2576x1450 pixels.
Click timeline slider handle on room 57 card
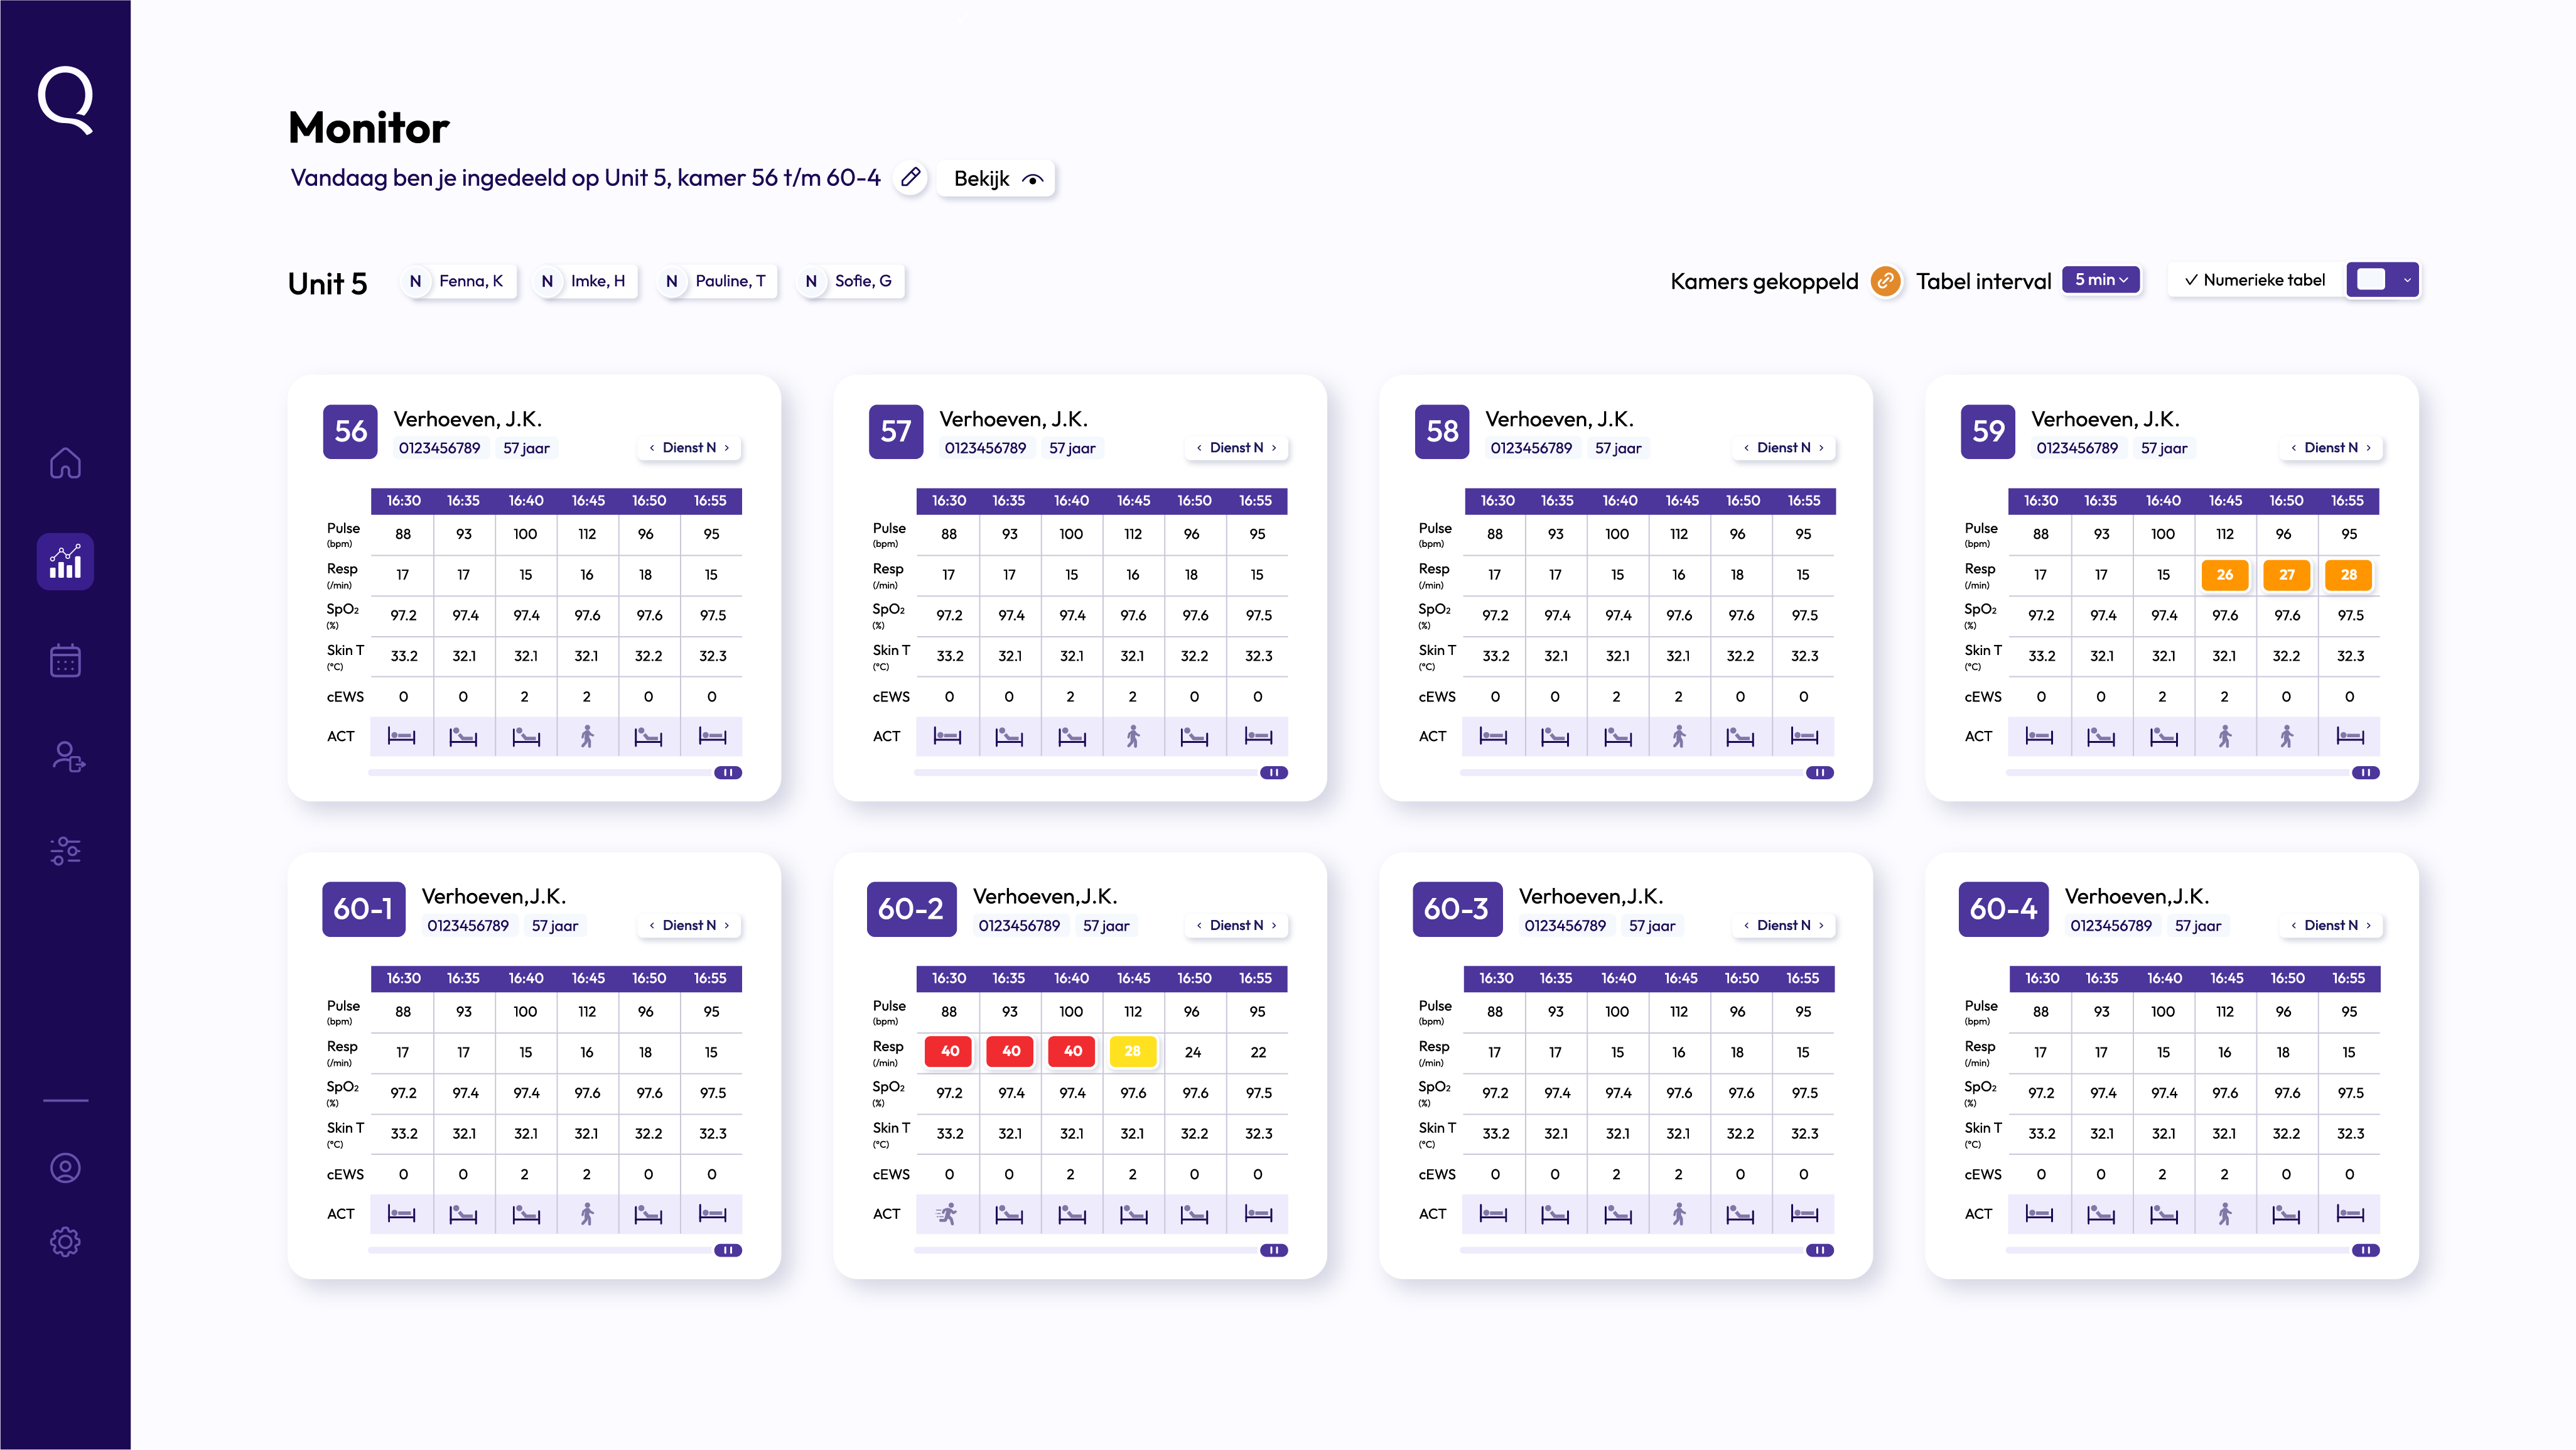click(x=1273, y=772)
